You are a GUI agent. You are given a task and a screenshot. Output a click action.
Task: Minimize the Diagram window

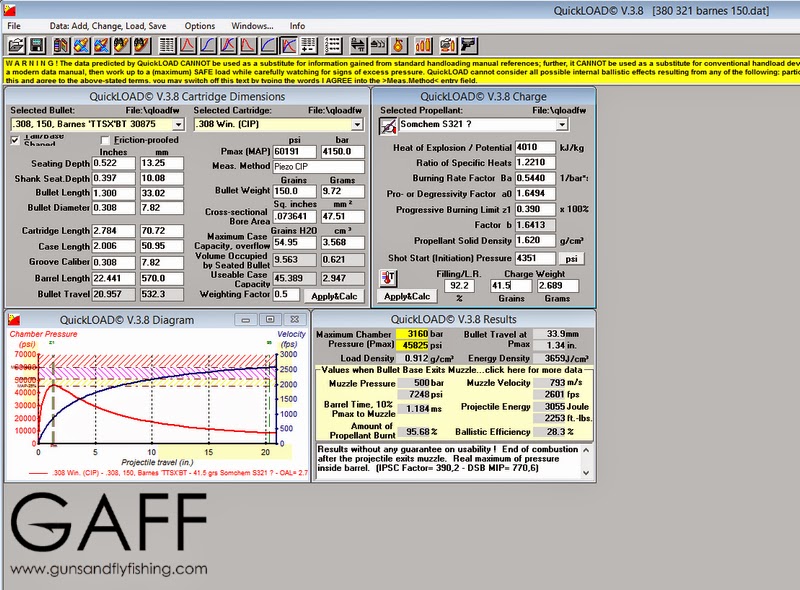click(246, 319)
